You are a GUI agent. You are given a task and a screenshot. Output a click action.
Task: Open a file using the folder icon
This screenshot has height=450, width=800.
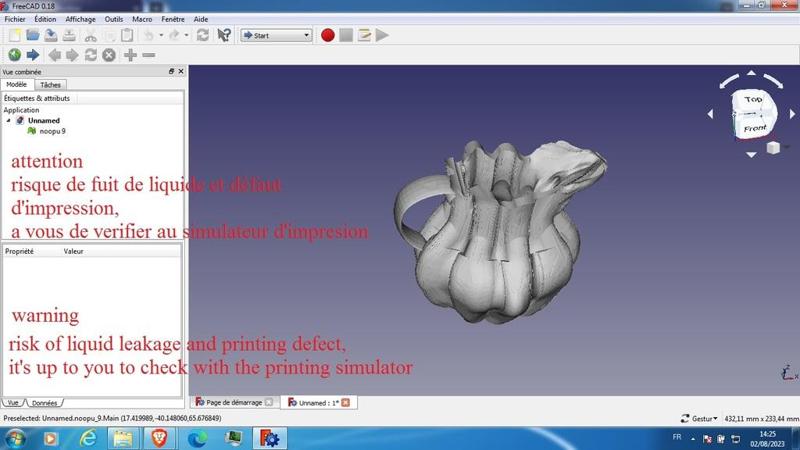tap(33, 35)
